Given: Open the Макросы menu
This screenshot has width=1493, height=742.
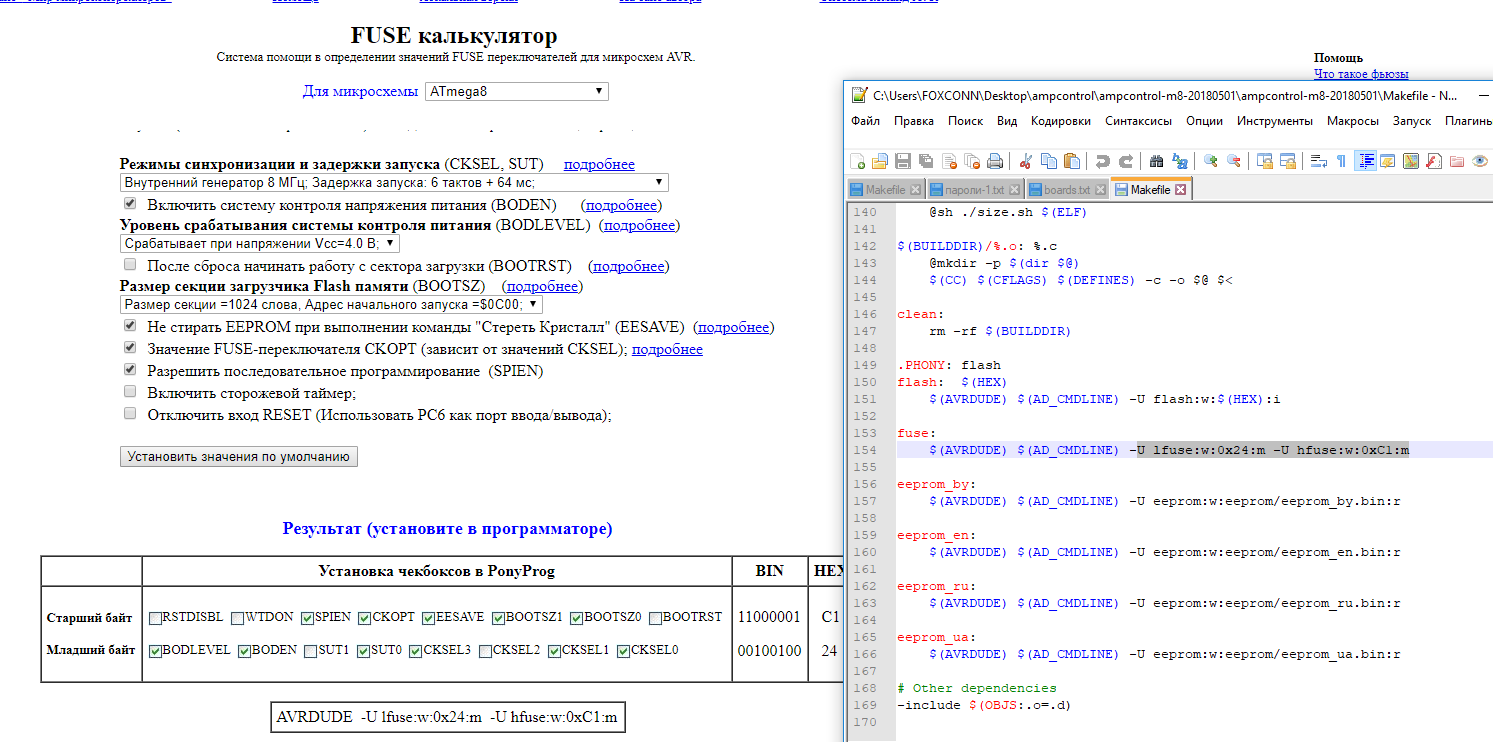Looking at the screenshot, I should coord(1352,121).
